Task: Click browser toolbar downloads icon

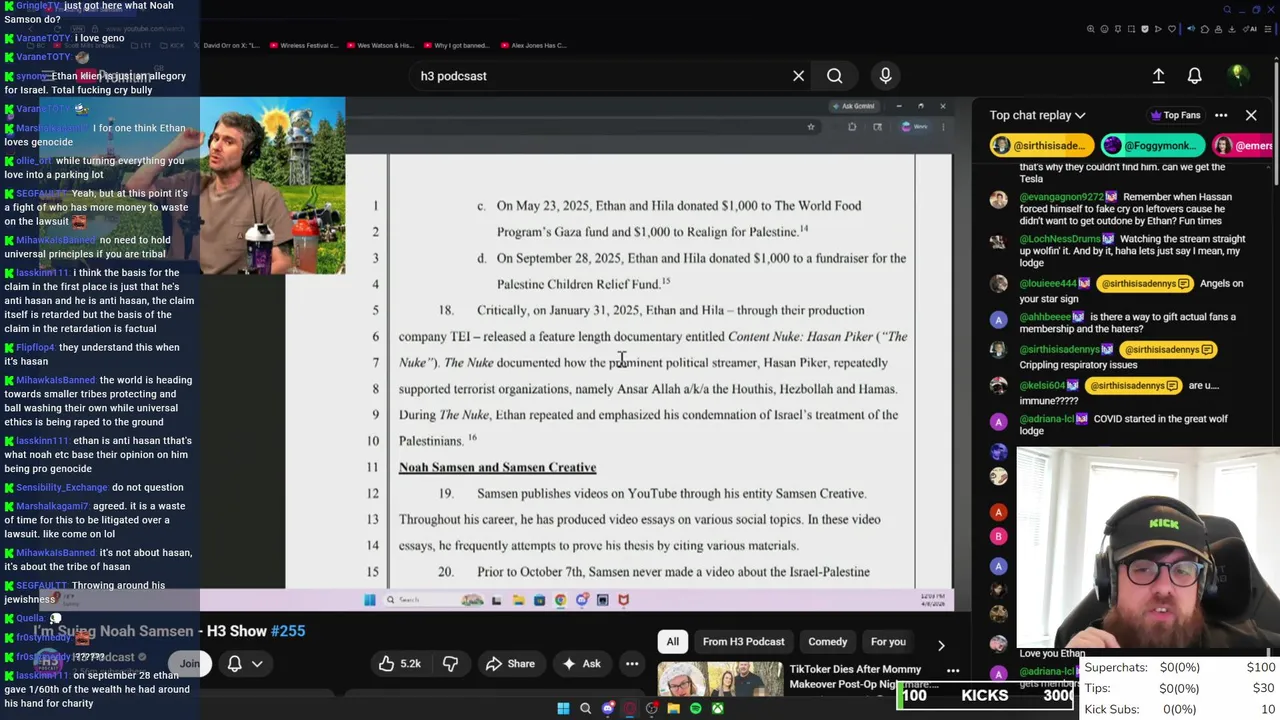Action: 1232,29
